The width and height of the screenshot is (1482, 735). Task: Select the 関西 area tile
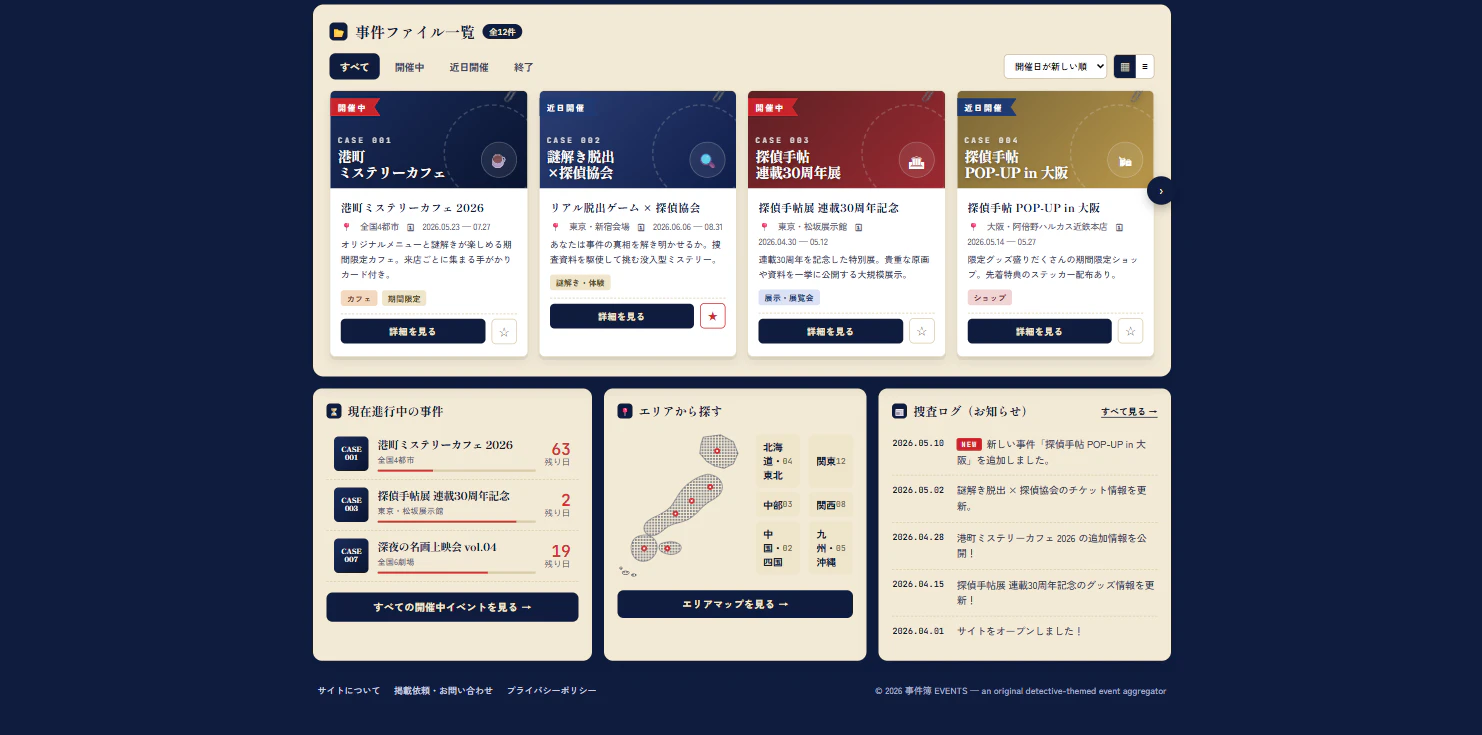(831, 505)
